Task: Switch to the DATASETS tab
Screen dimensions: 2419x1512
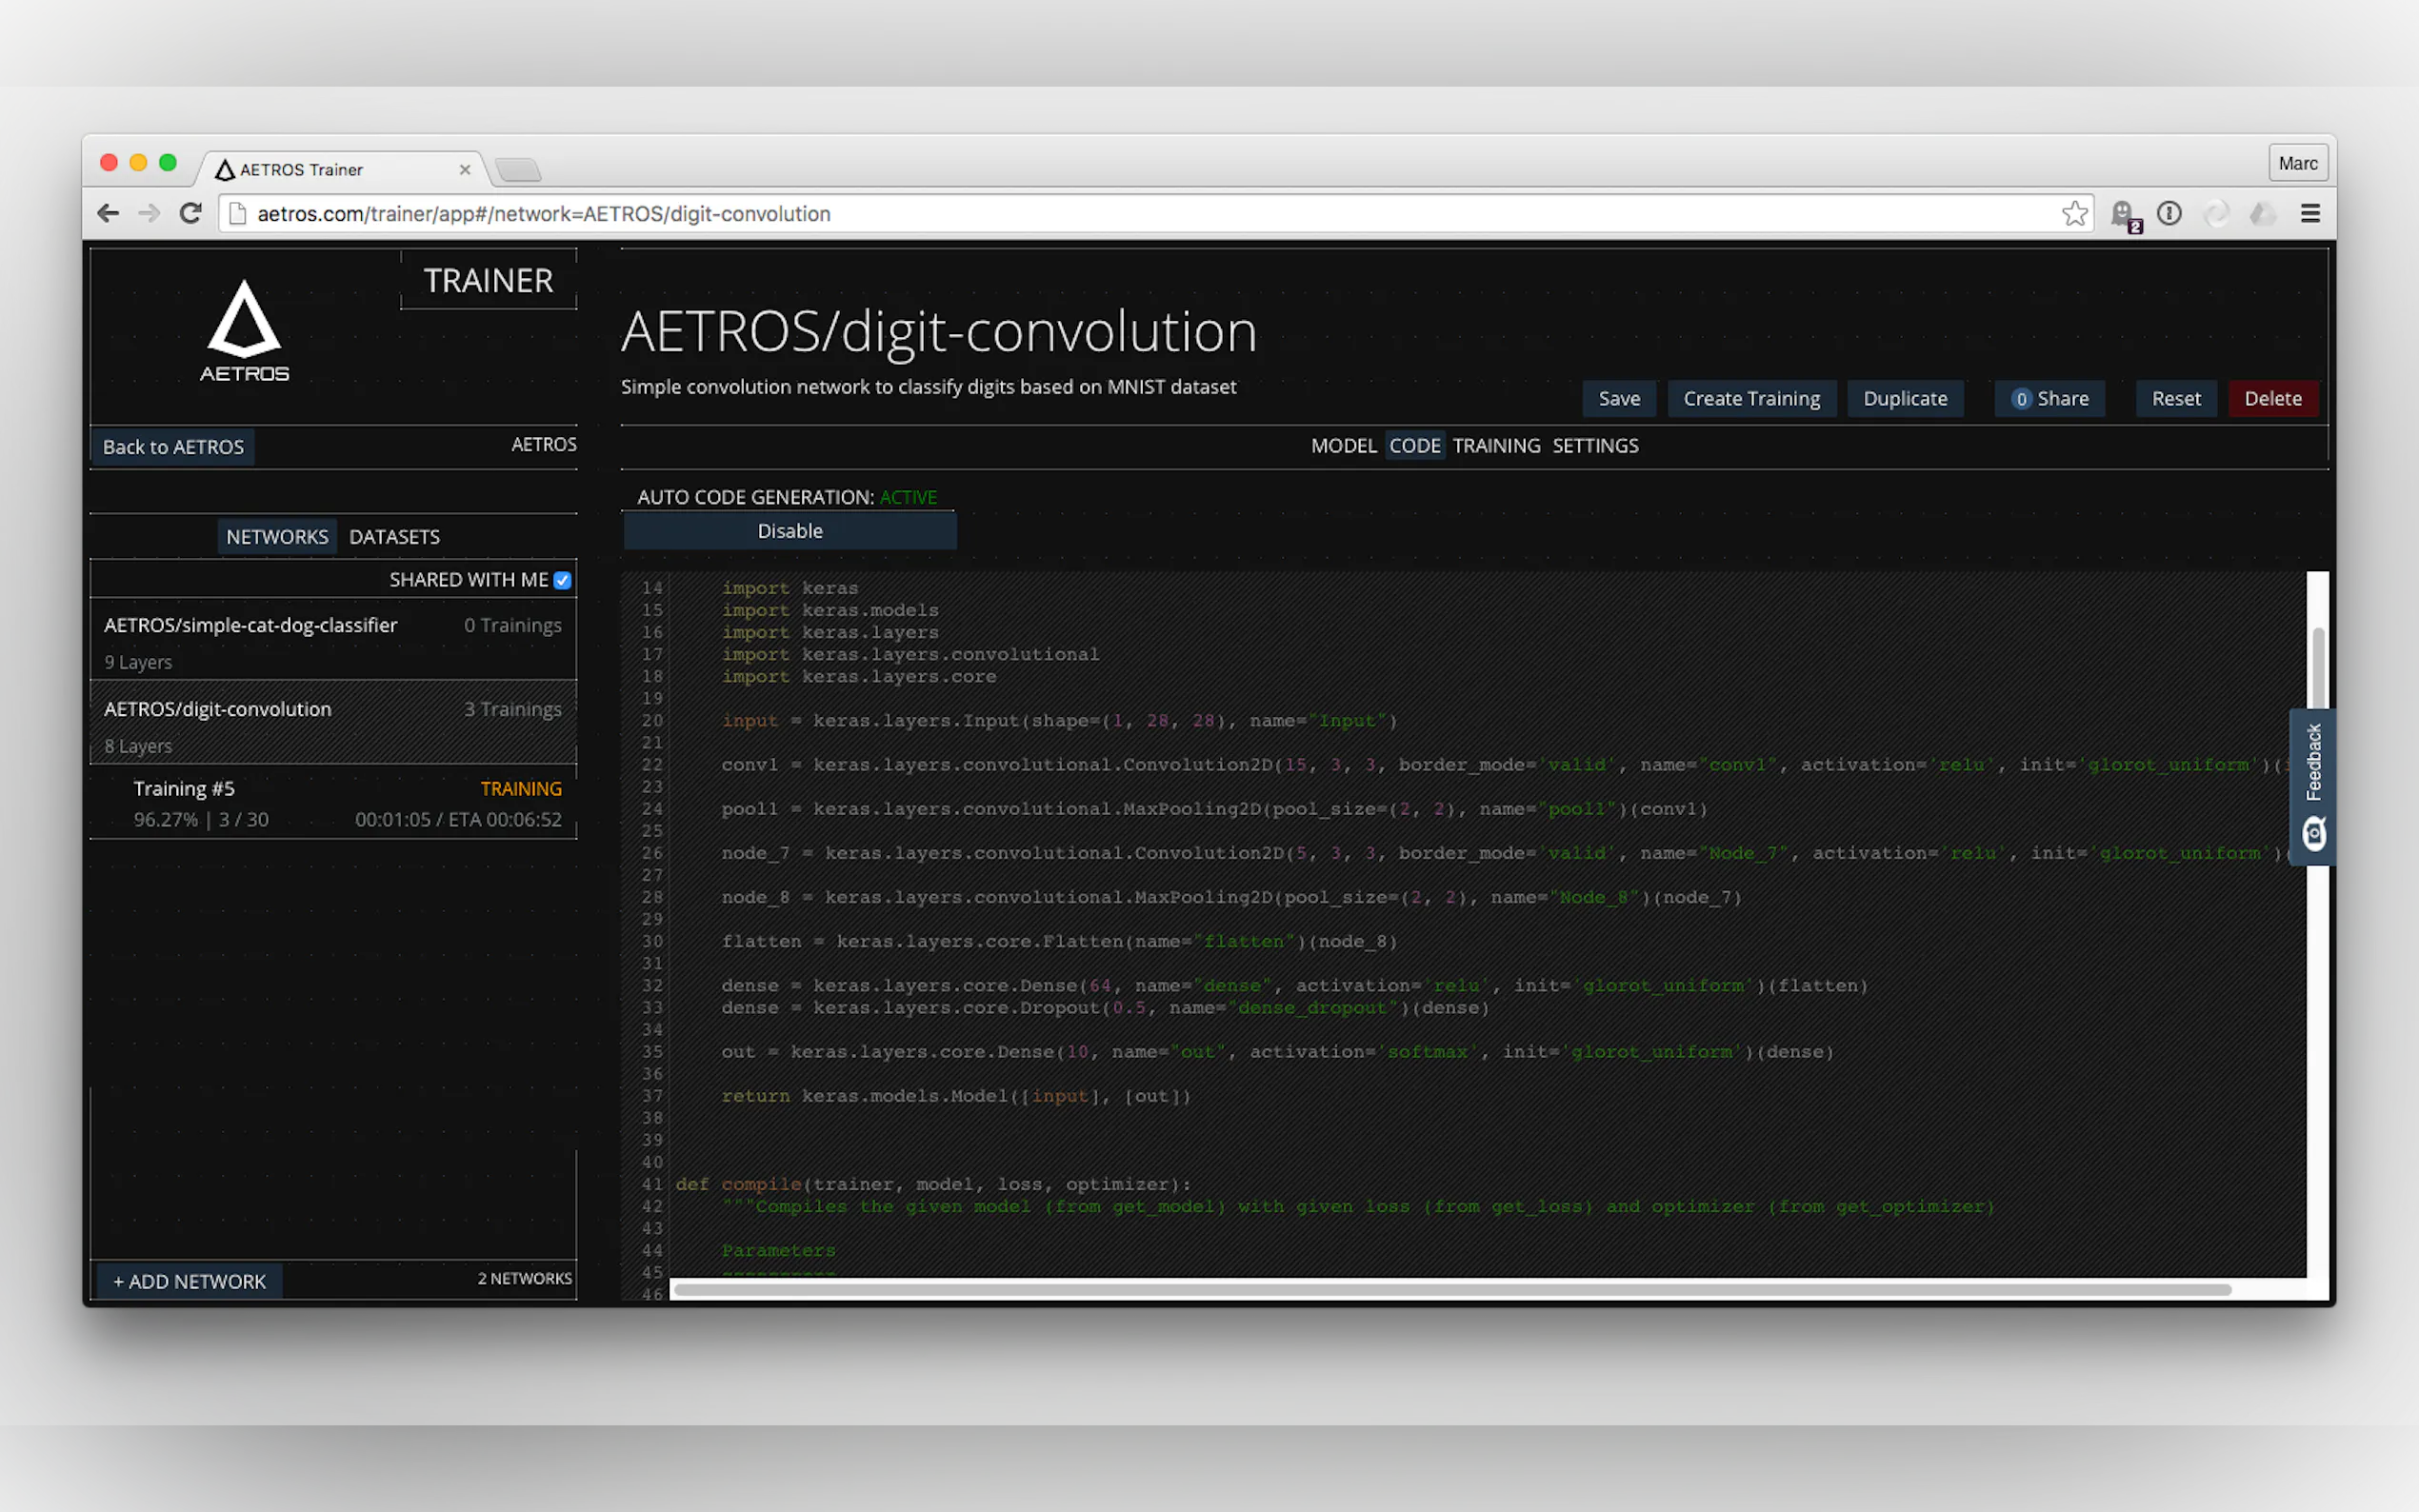Action: coord(394,537)
